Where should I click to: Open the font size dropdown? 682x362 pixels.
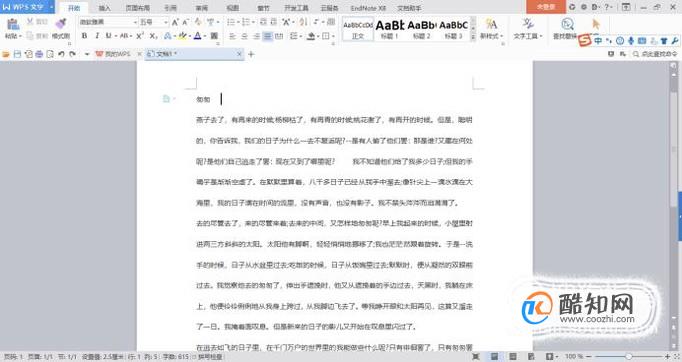(x=166, y=22)
